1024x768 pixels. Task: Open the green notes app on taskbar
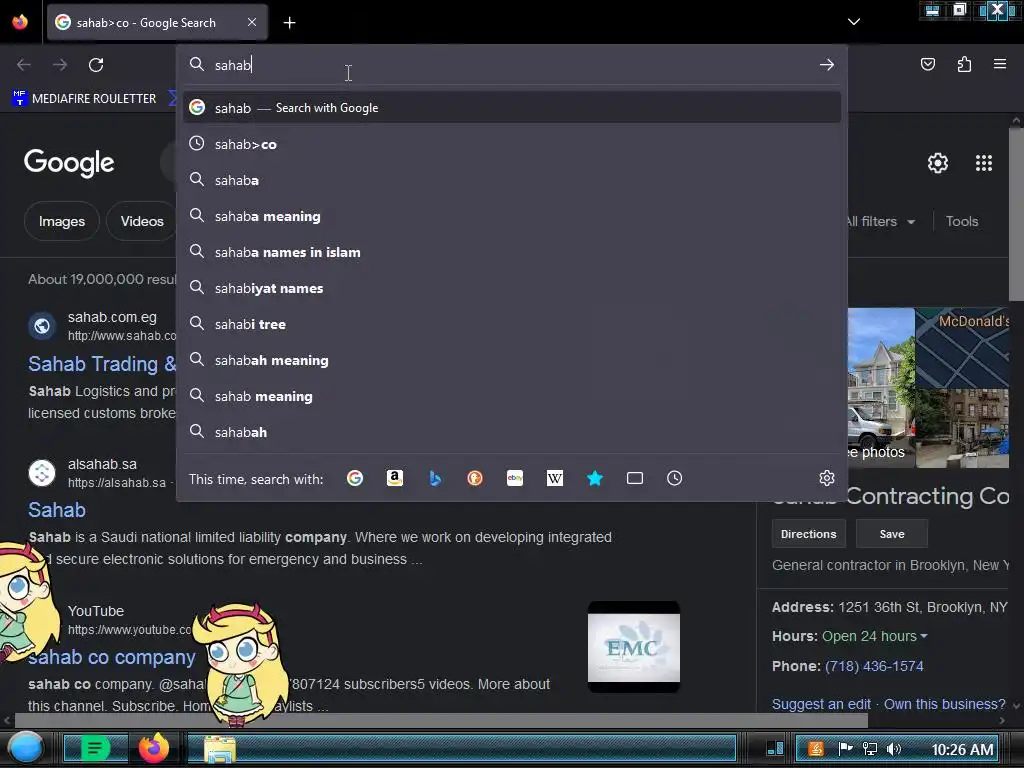(x=95, y=748)
